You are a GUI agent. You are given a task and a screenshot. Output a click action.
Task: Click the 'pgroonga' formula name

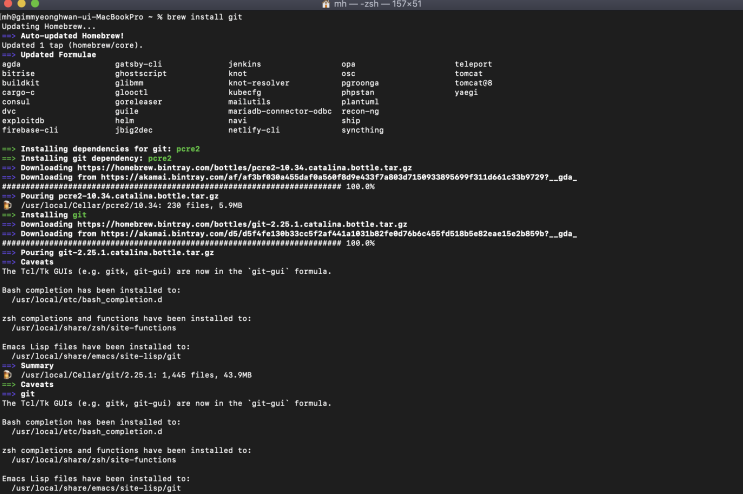pyautogui.click(x=360, y=83)
